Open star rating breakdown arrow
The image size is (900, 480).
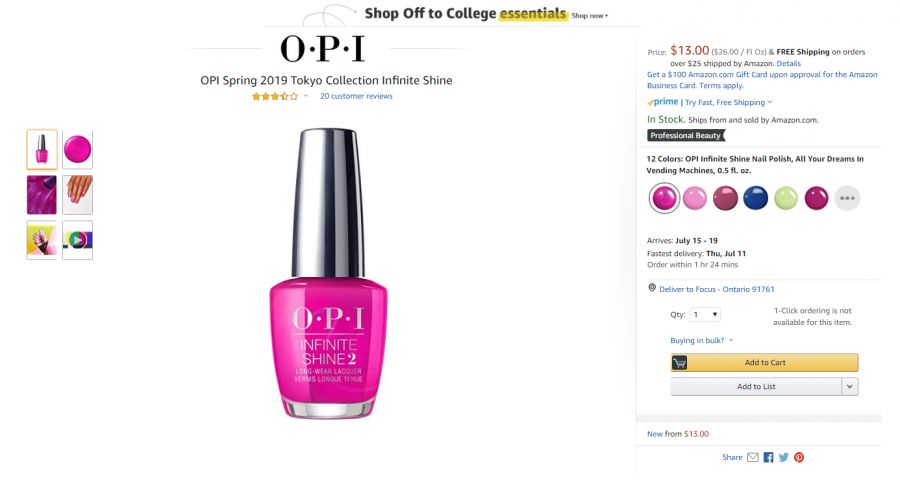pos(306,96)
